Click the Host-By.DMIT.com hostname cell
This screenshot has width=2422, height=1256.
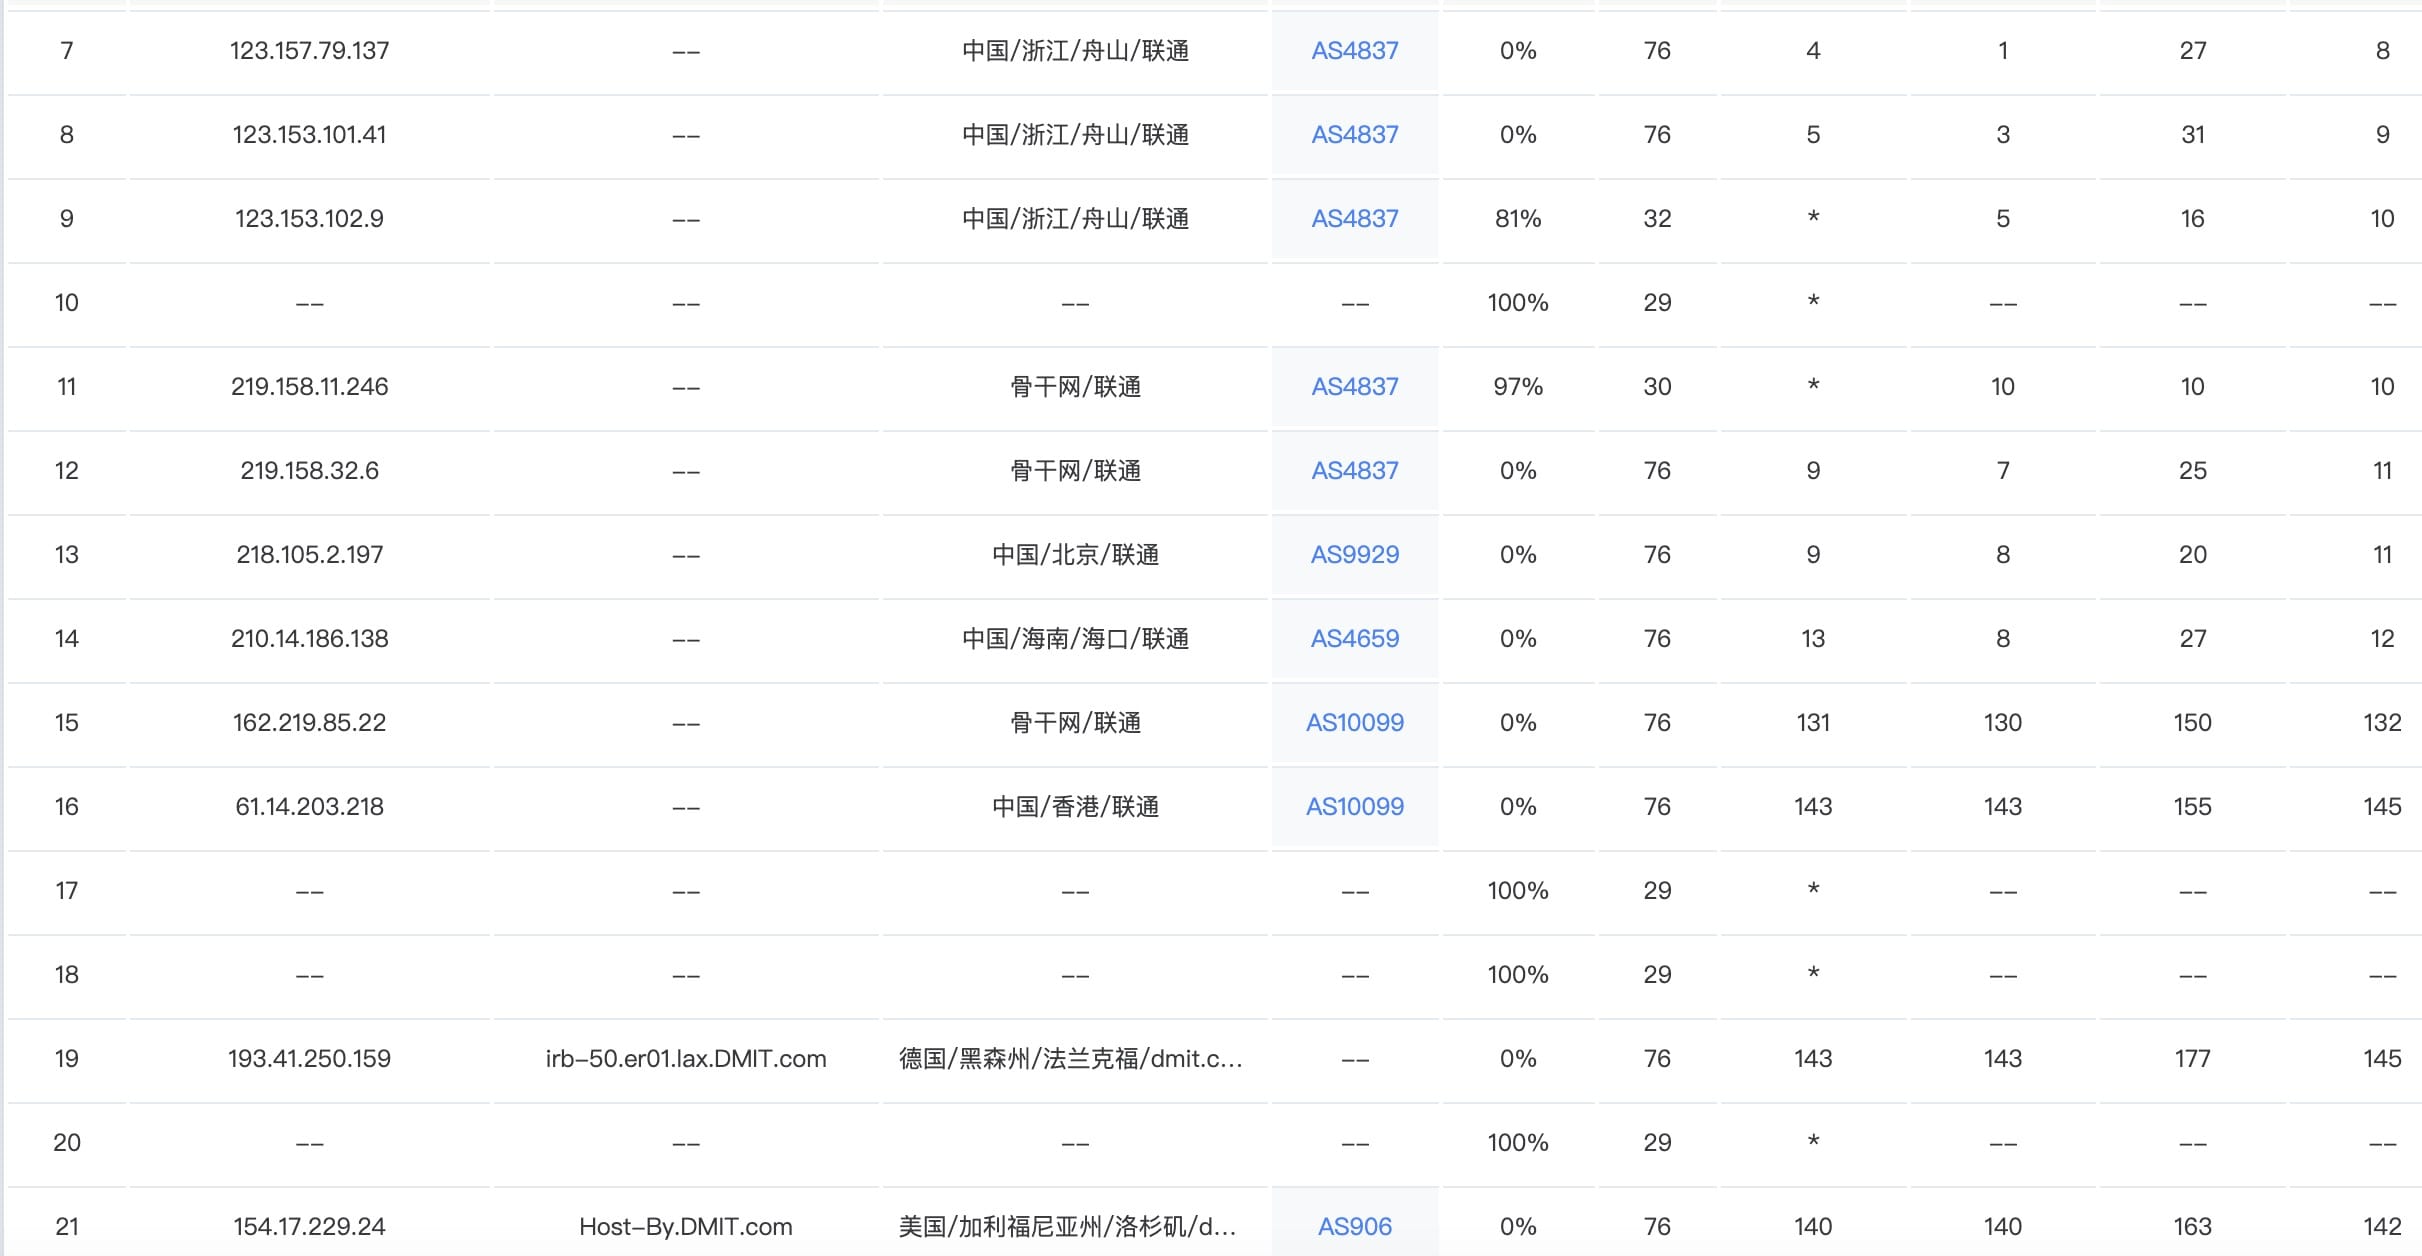point(686,1227)
